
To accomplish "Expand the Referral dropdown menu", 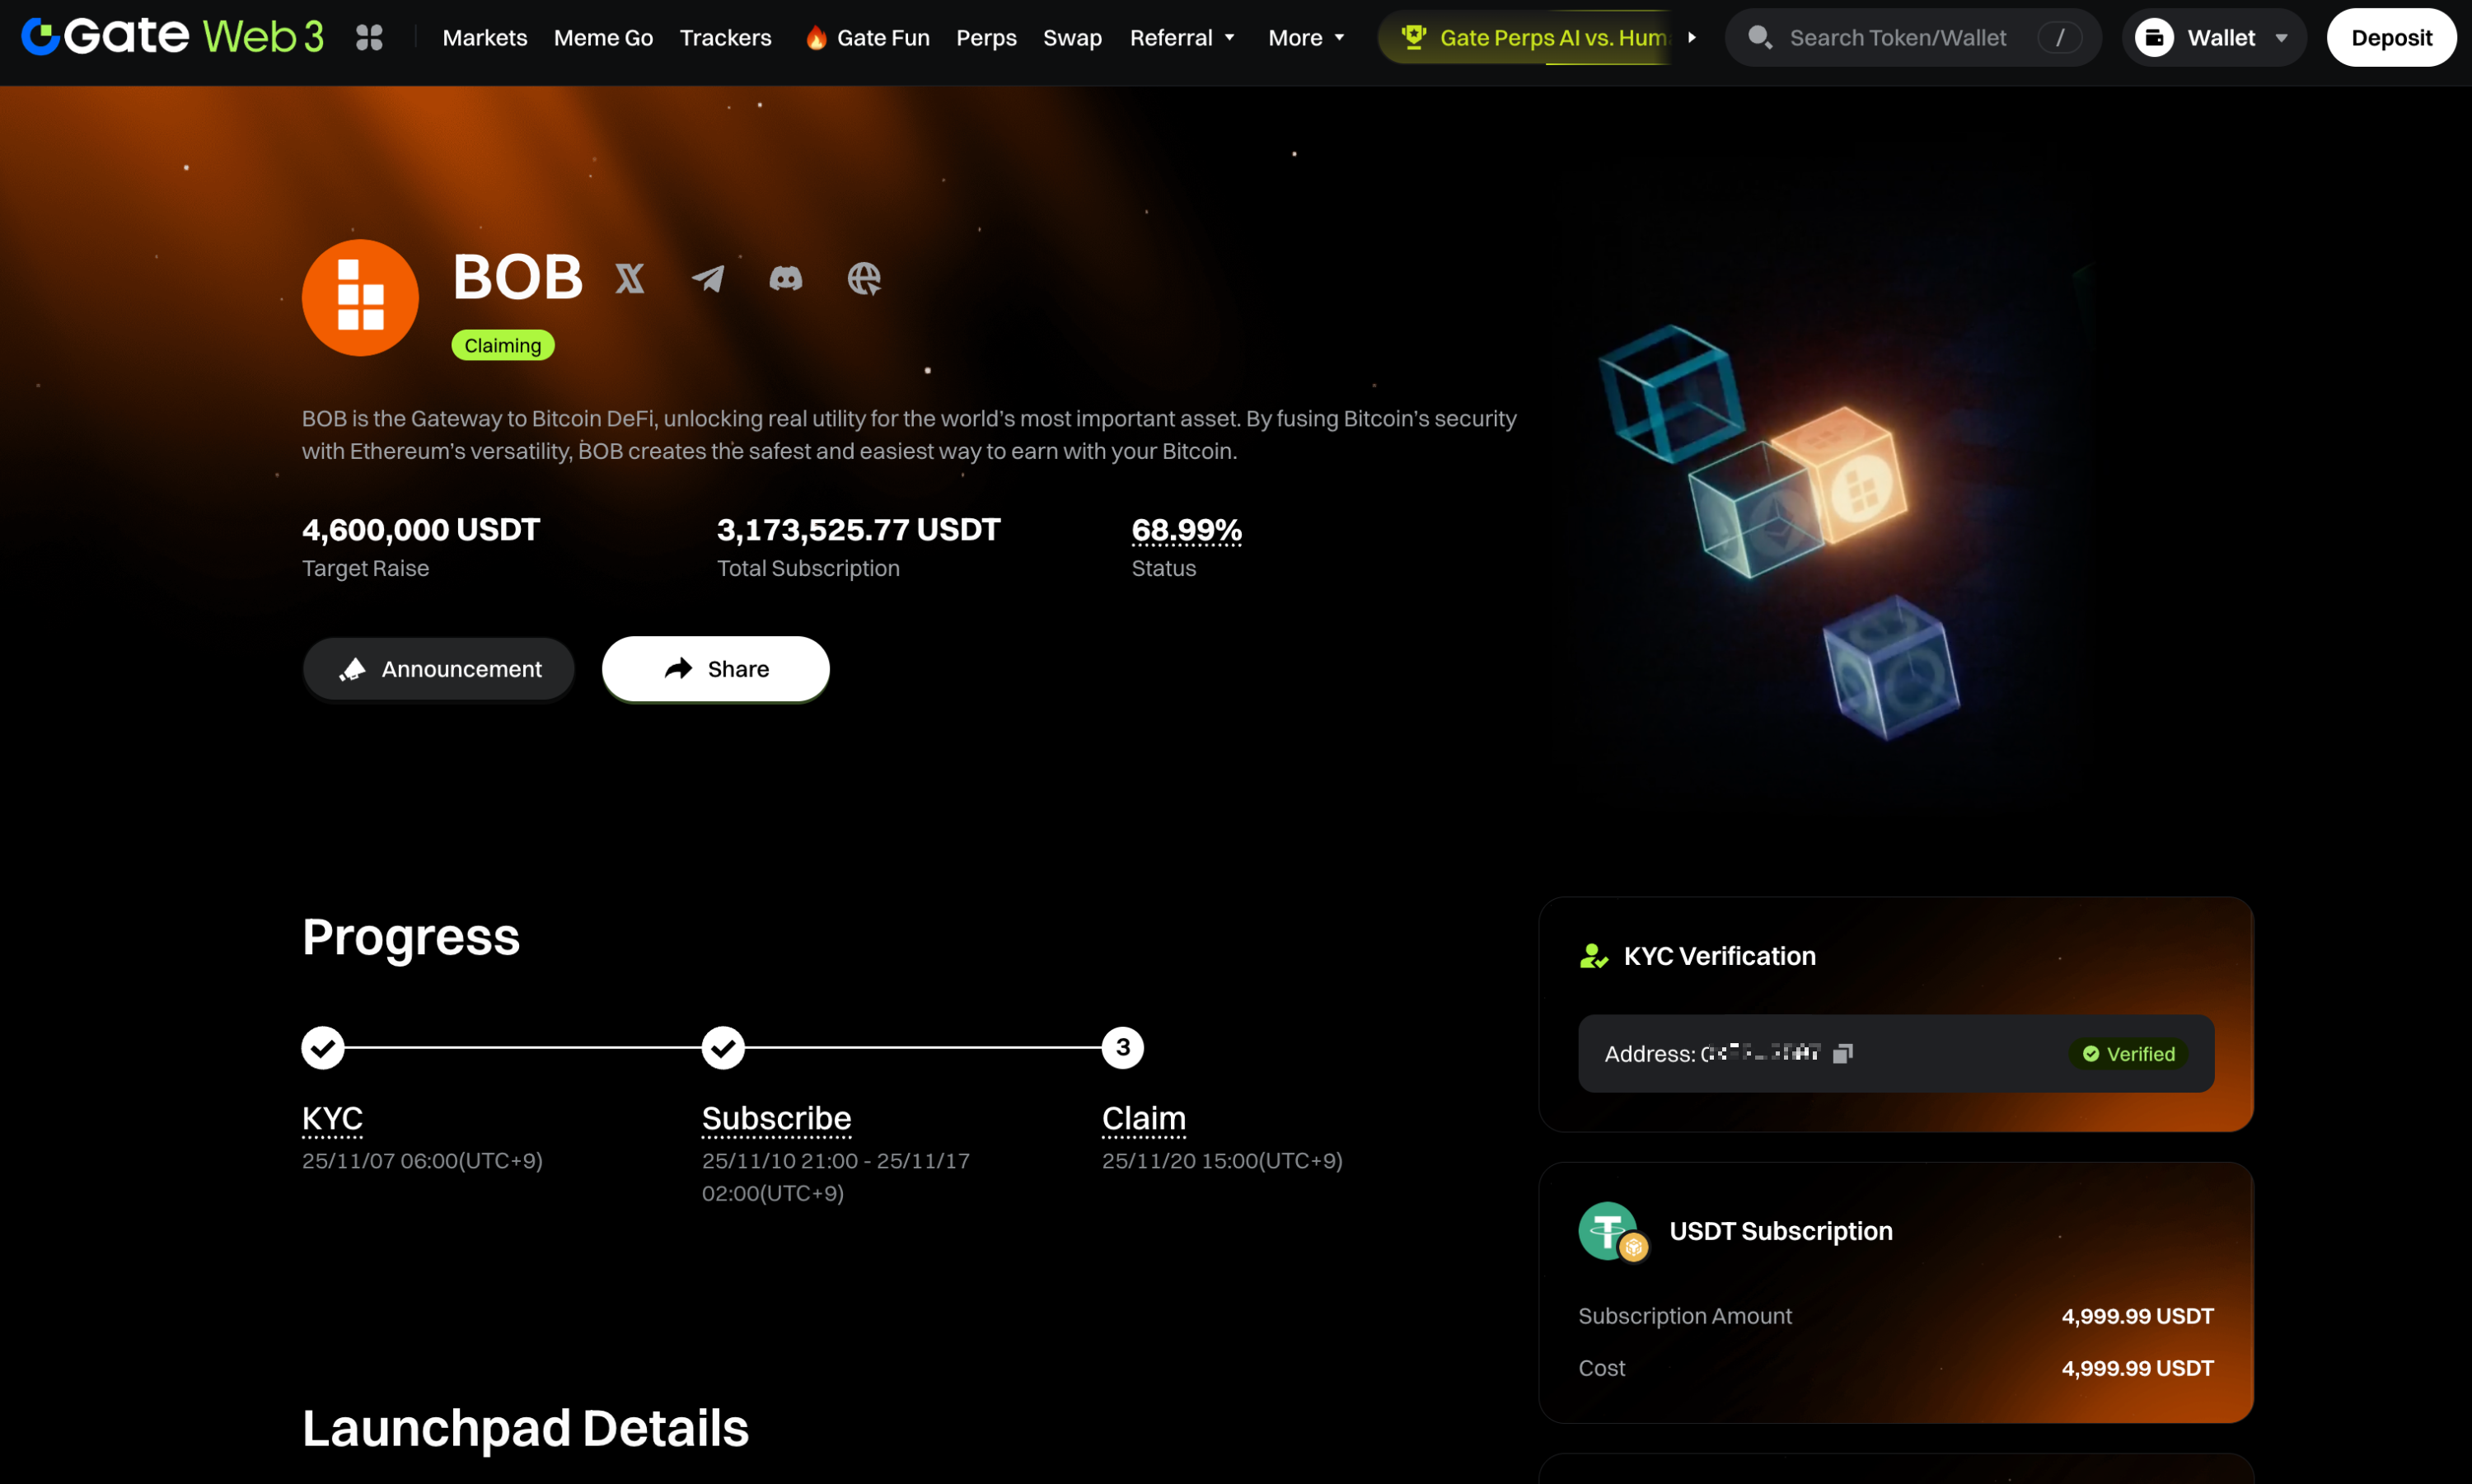I will click(1182, 38).
